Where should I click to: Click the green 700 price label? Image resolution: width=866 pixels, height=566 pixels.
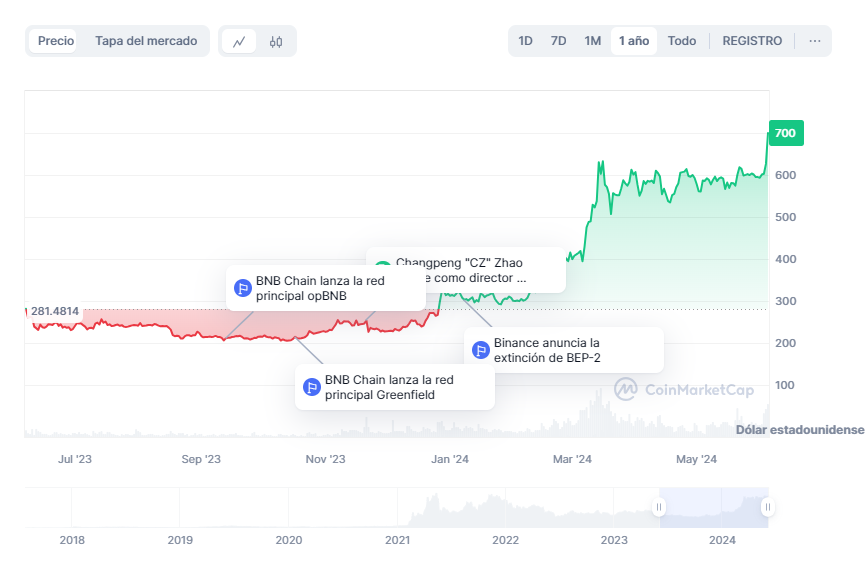(785, 133)
